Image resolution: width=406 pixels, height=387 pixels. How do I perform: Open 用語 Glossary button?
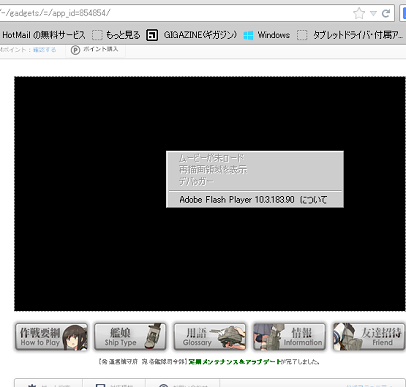[x=210, y=337]
